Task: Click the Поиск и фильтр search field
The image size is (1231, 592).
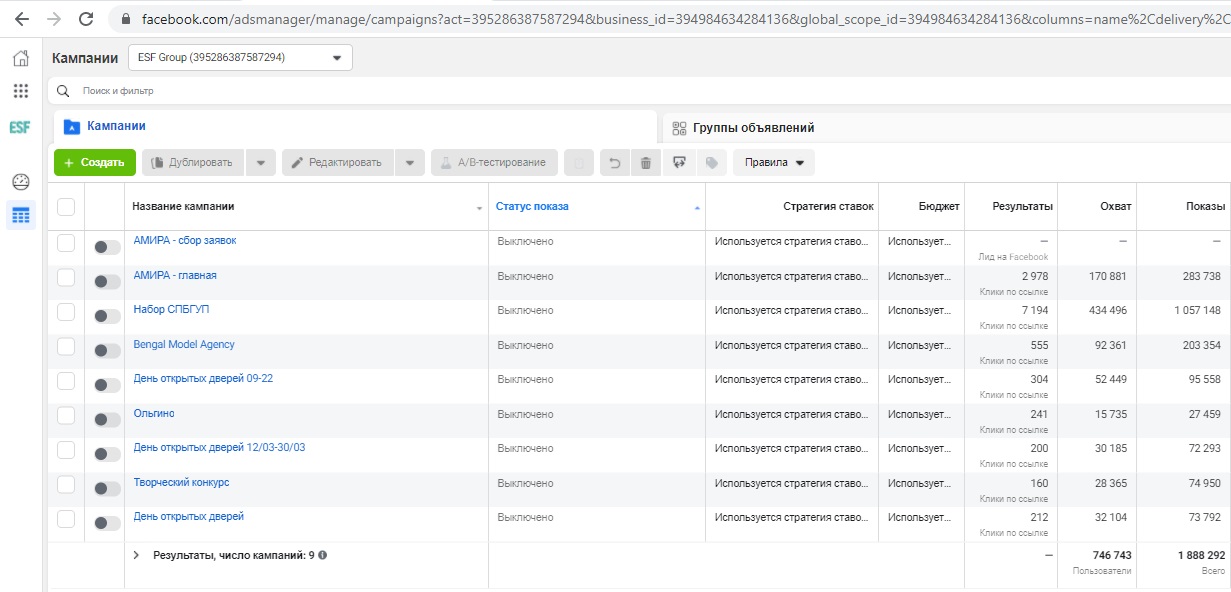Action: click(x=640, y=91)
